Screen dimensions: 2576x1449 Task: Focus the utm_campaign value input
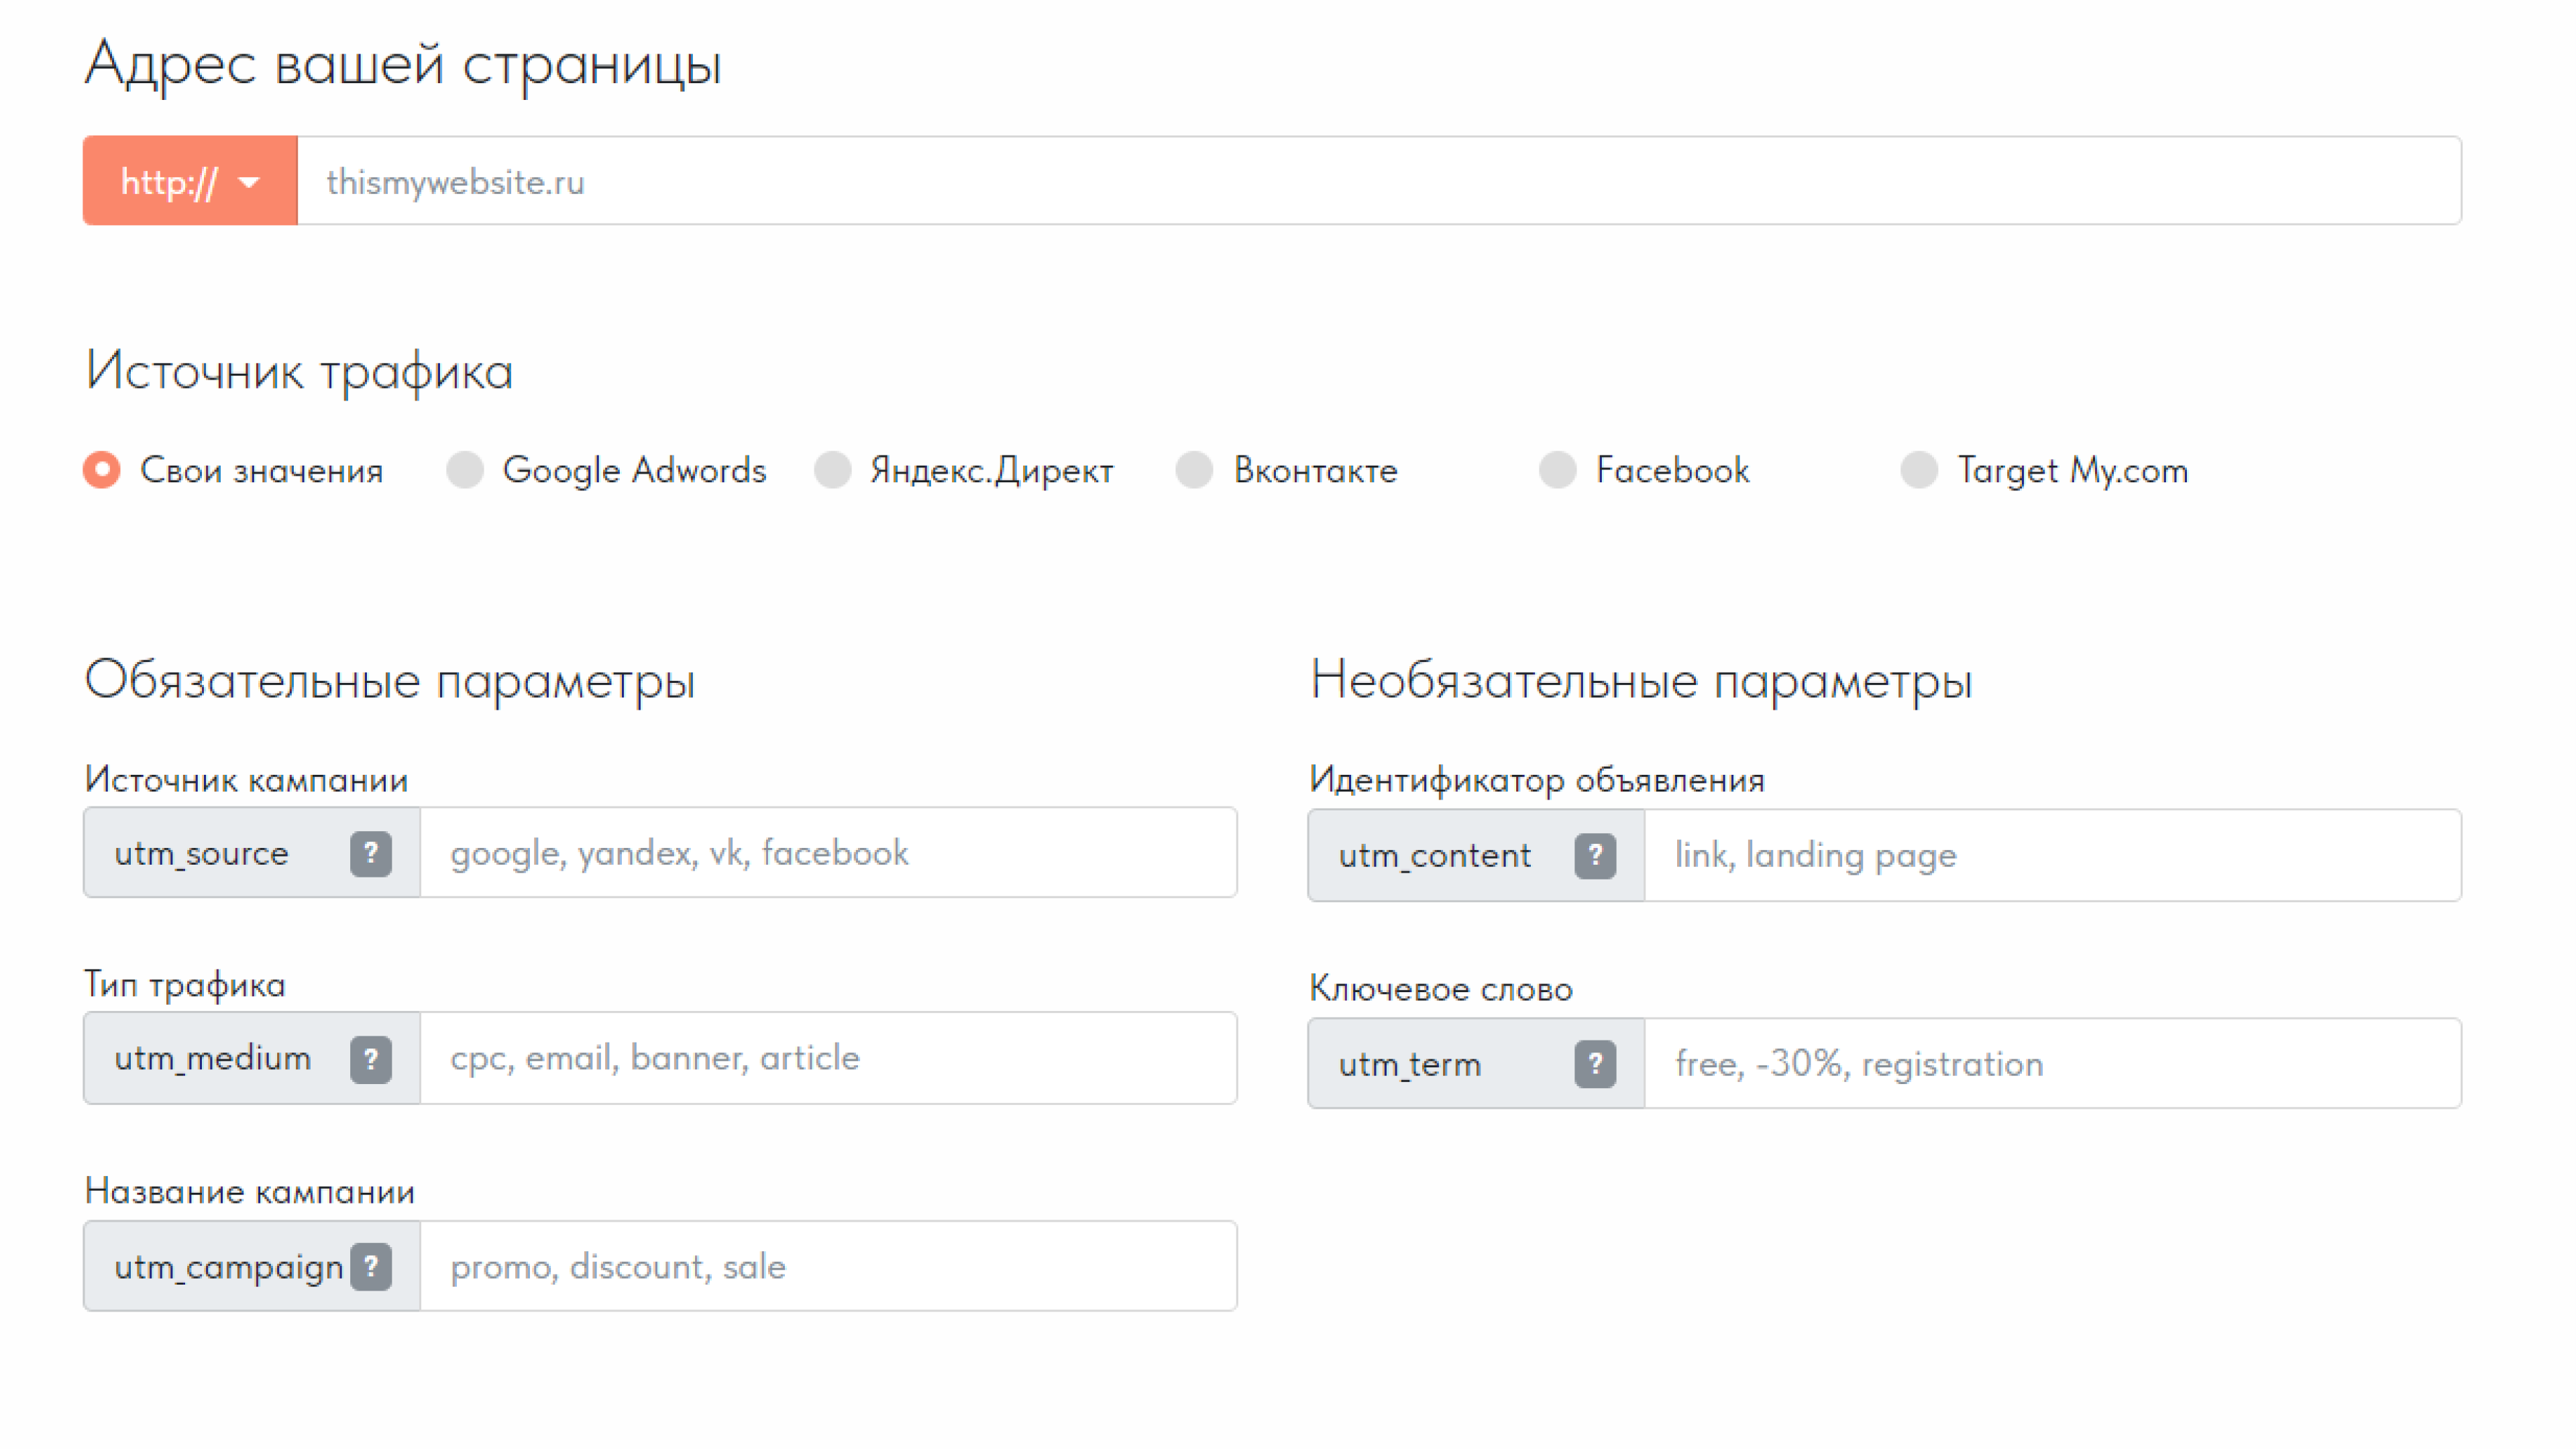click(828, 1266)
